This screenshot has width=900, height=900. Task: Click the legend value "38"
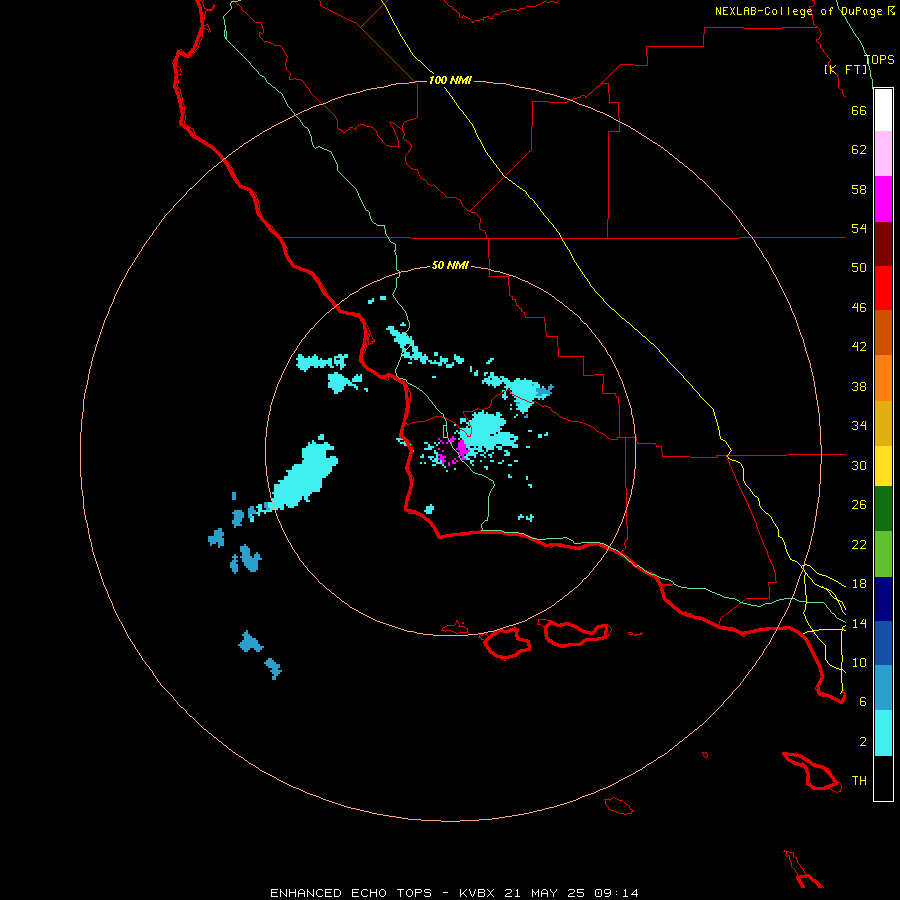point(859,387)
